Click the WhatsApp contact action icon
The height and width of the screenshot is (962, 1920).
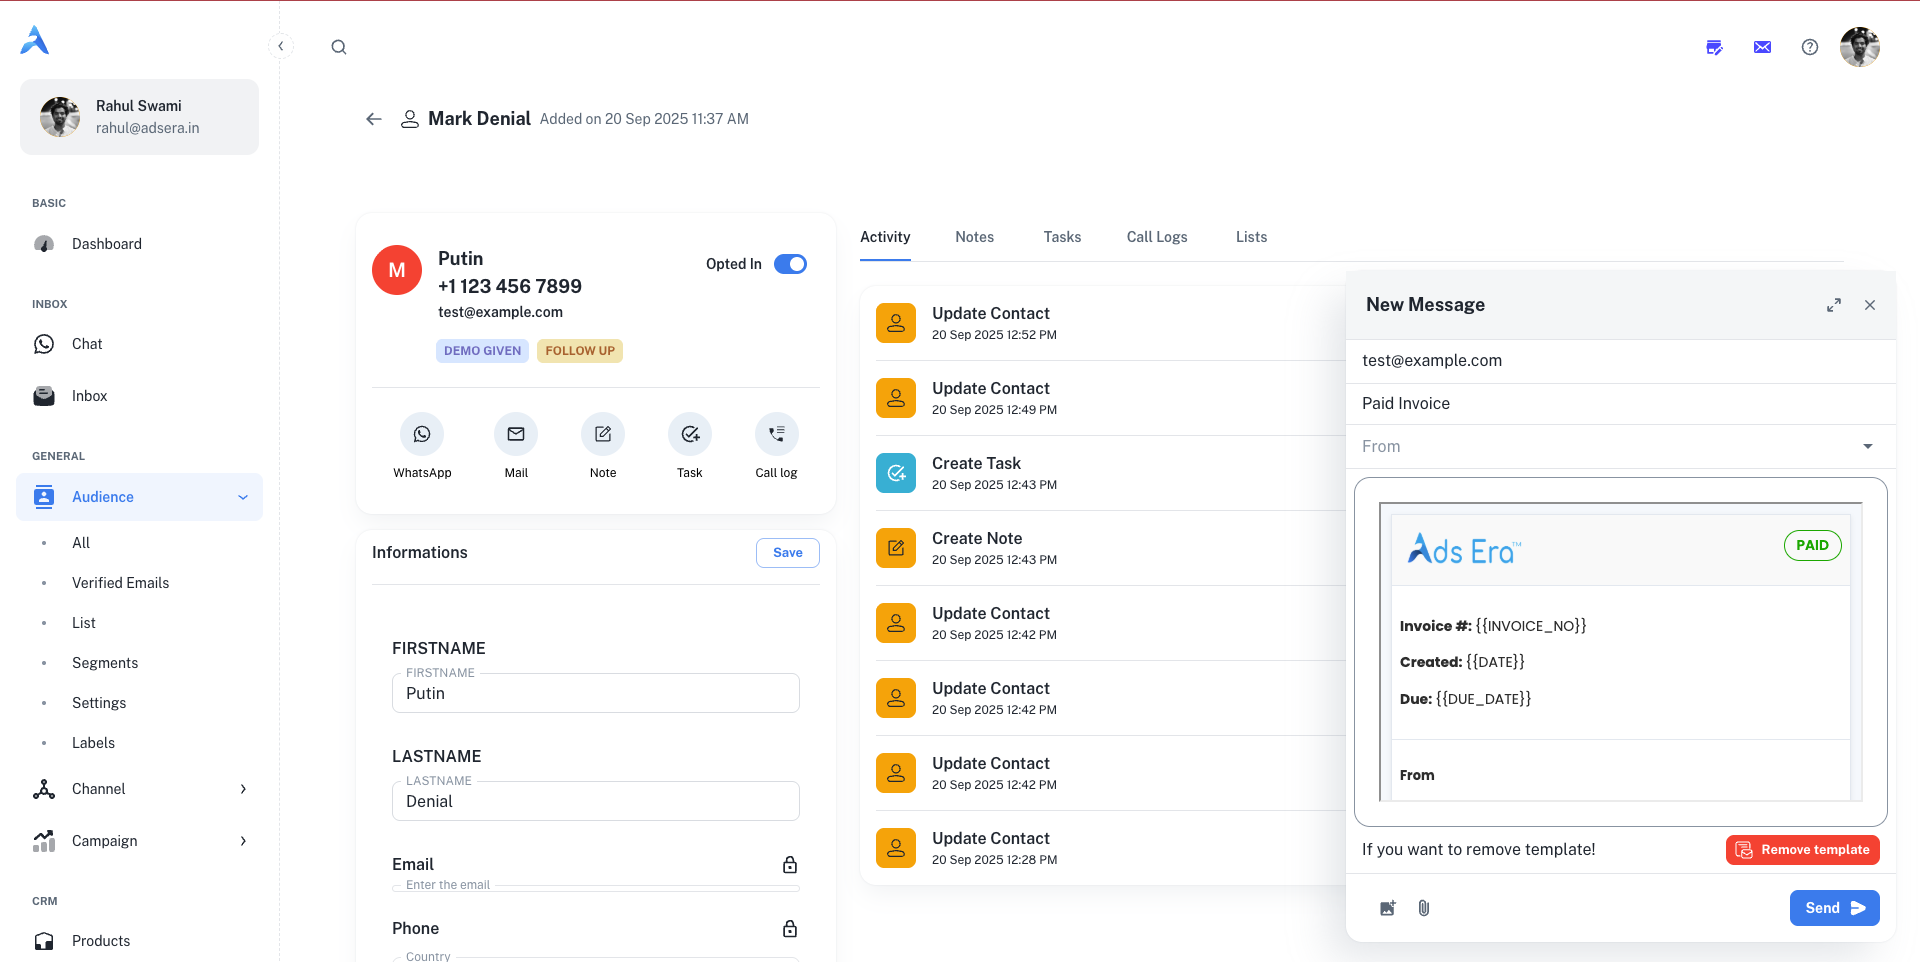coord(422,434)
